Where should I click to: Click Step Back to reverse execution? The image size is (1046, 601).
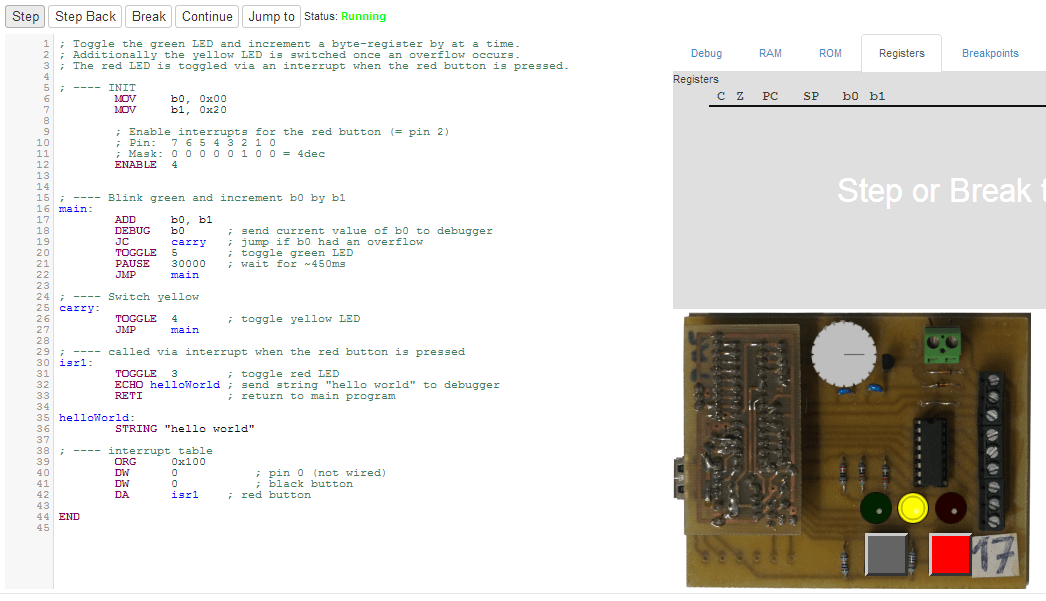coord(85,16)
